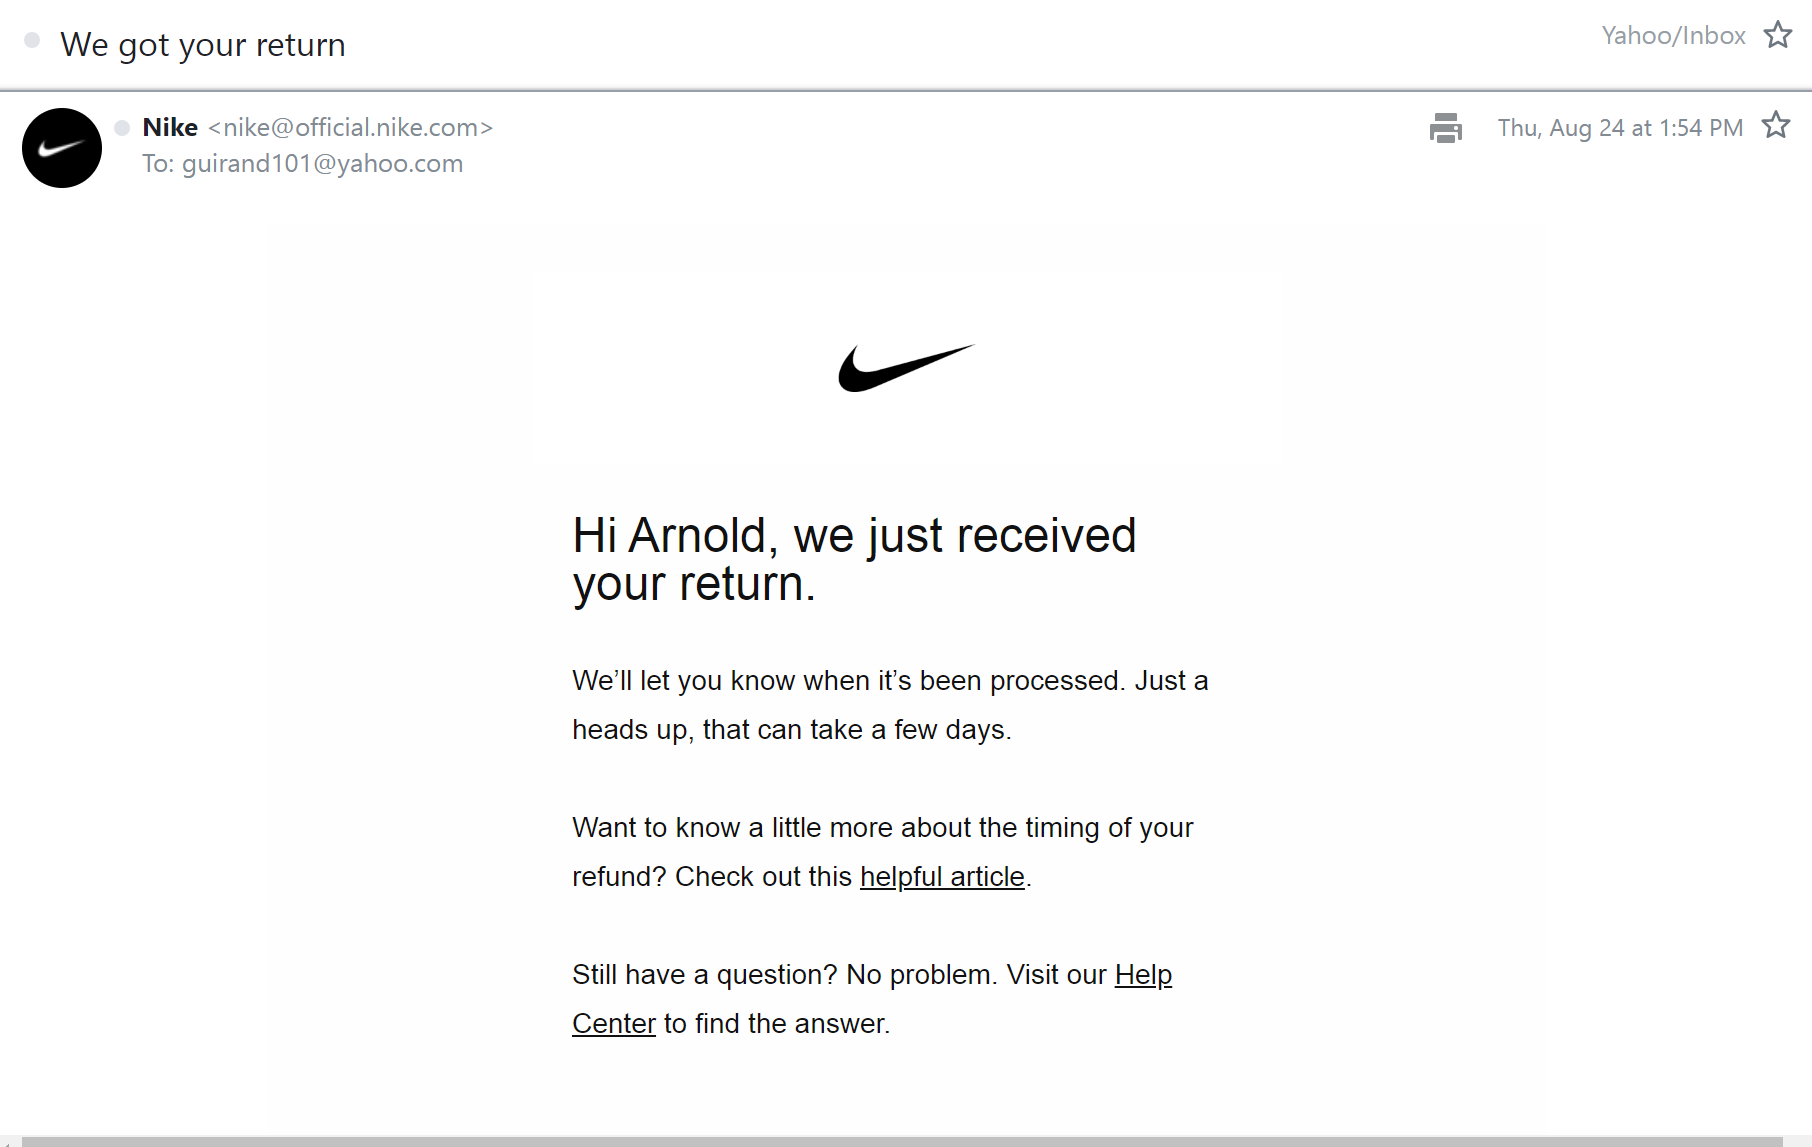Star the Nike message beside the date

1775,126
